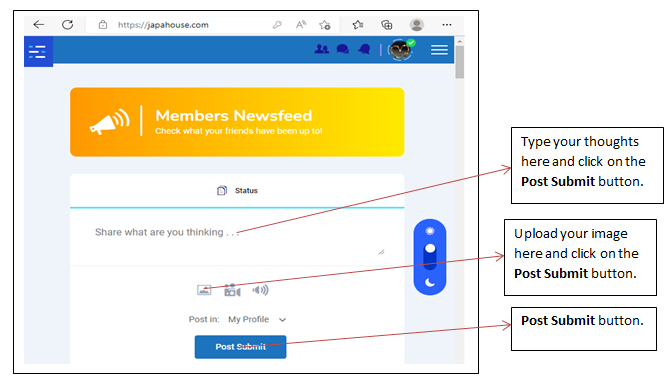Screen dimensions: 671x385
Task: Open friend requests people icon
Action: tap(321, 49)
